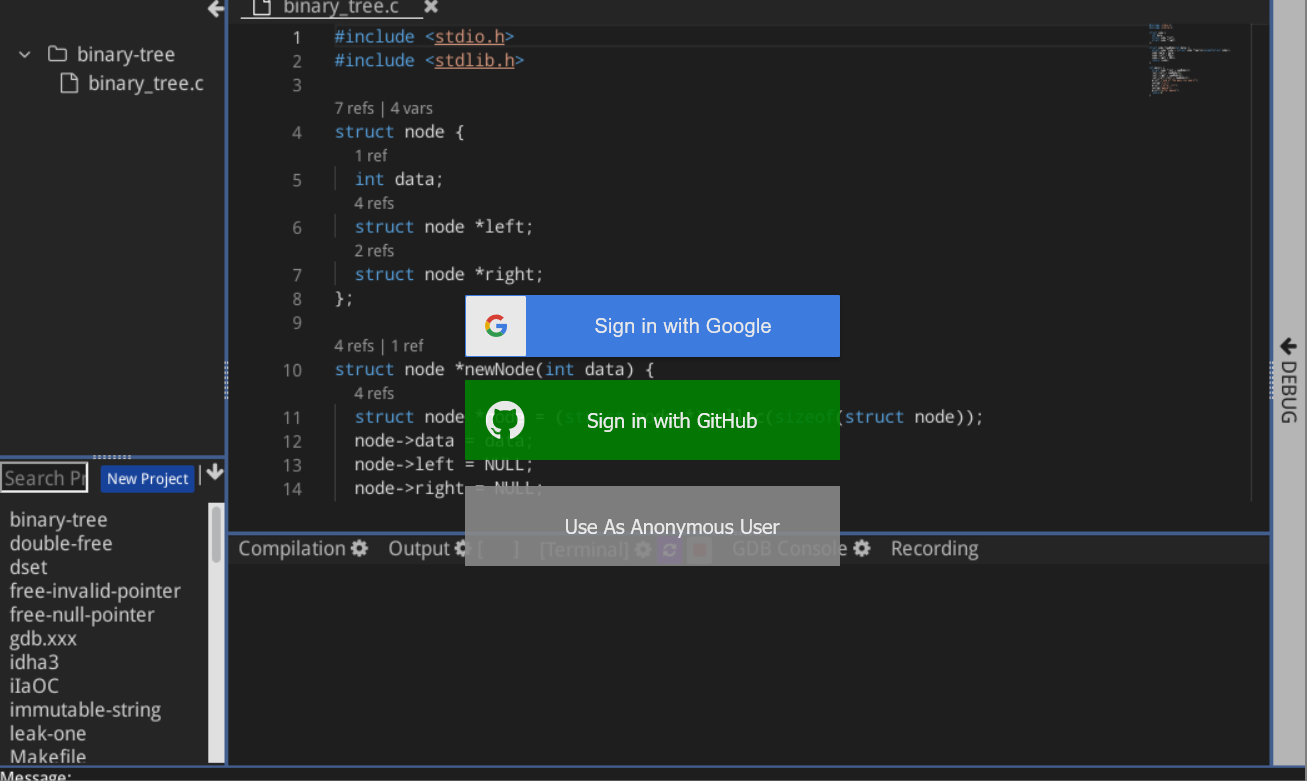Open the Compilation tab
Viewport: 1307px width, 781px height.
click(292, 548)
